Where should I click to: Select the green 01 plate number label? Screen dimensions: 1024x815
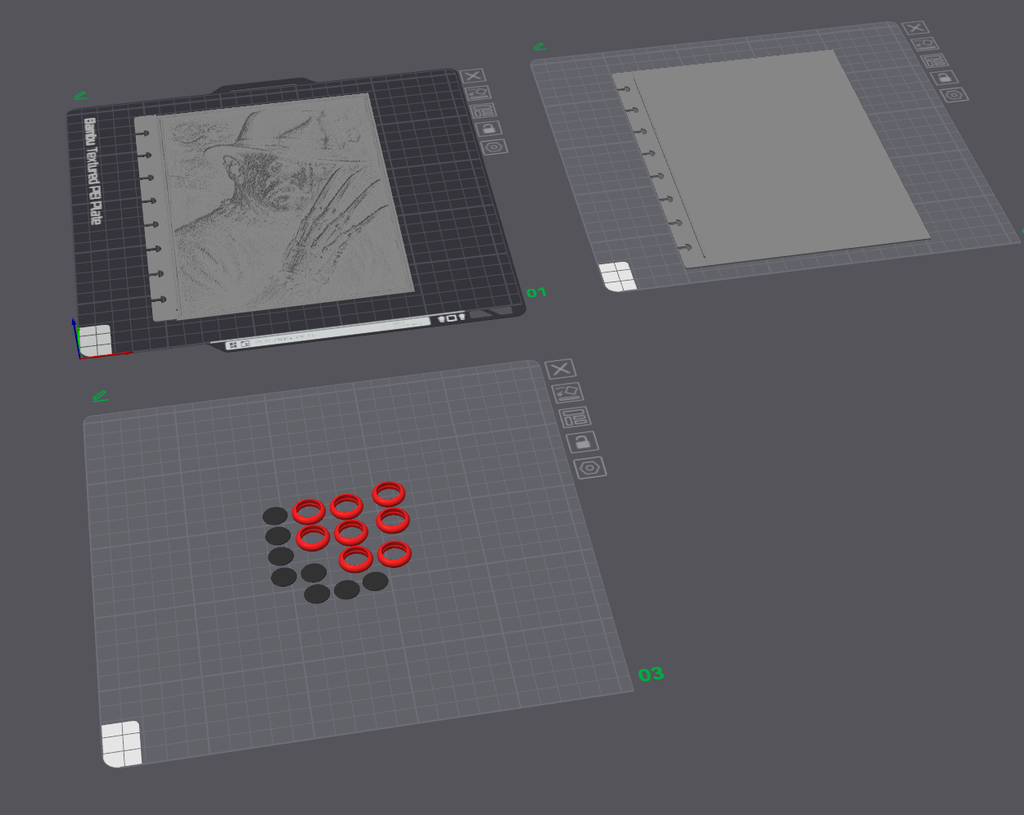pyautogui.click(x=536, y=293)
